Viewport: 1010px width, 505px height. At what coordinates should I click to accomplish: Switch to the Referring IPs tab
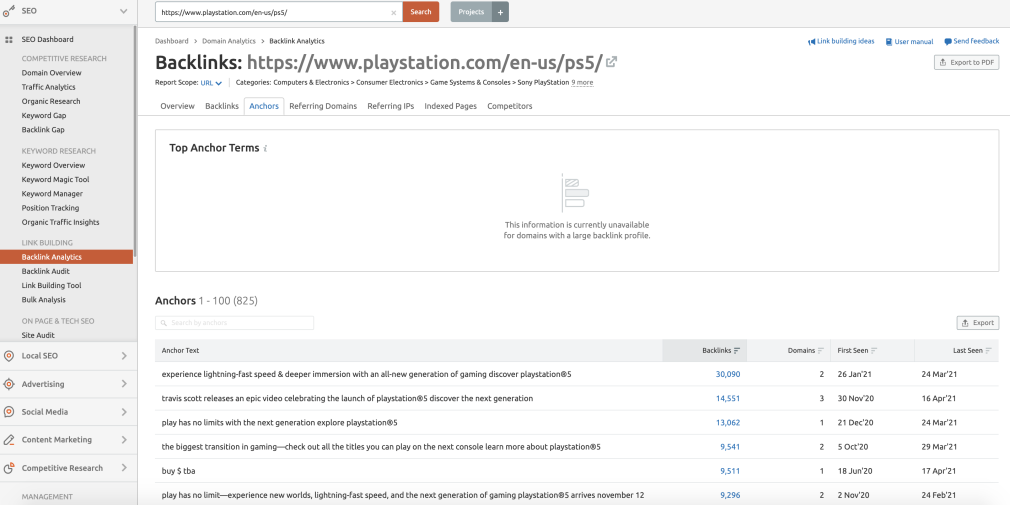click(x=390, y=106)
